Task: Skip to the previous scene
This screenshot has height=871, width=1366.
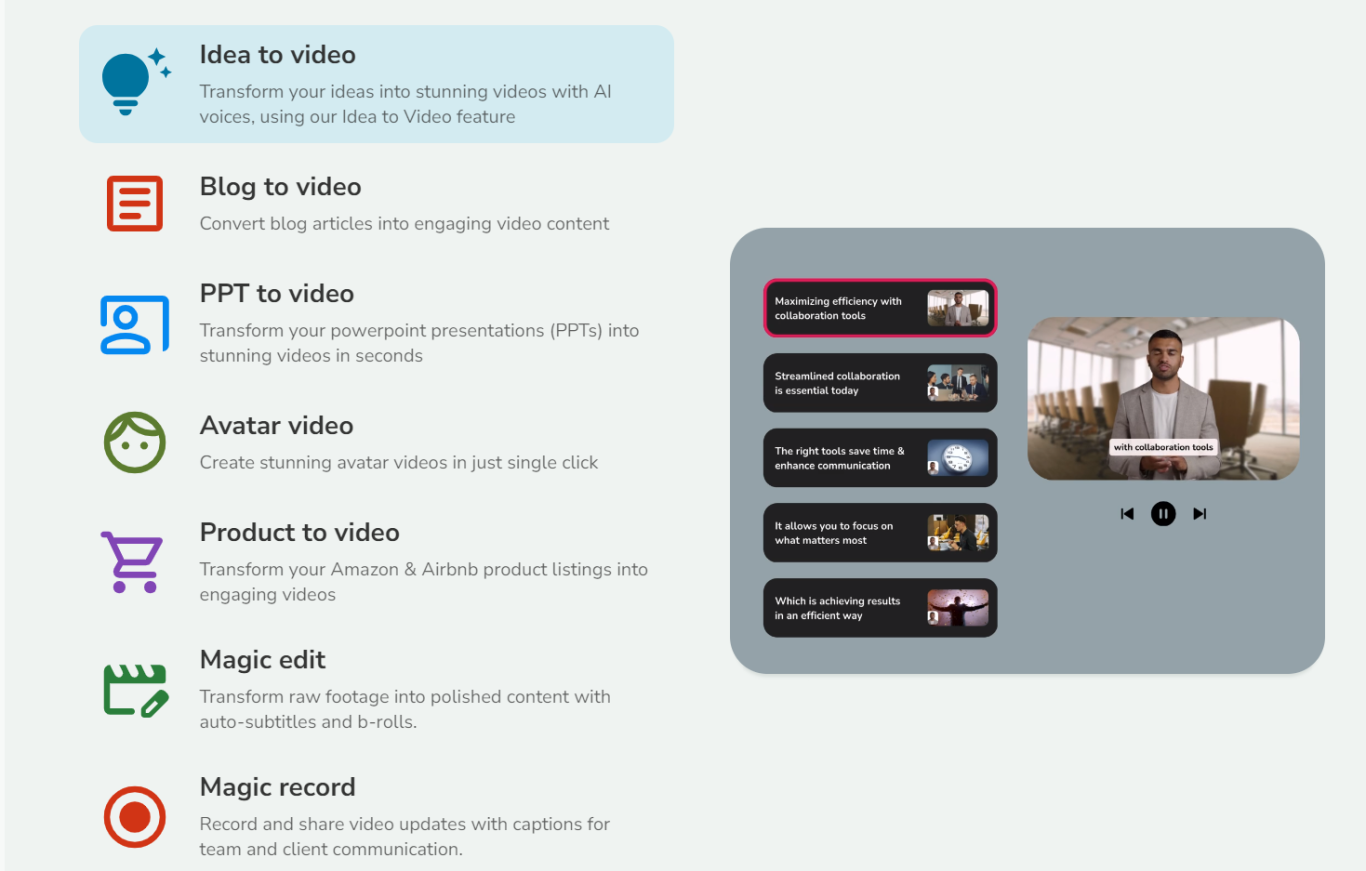Action: click(x=1127, y=513)
